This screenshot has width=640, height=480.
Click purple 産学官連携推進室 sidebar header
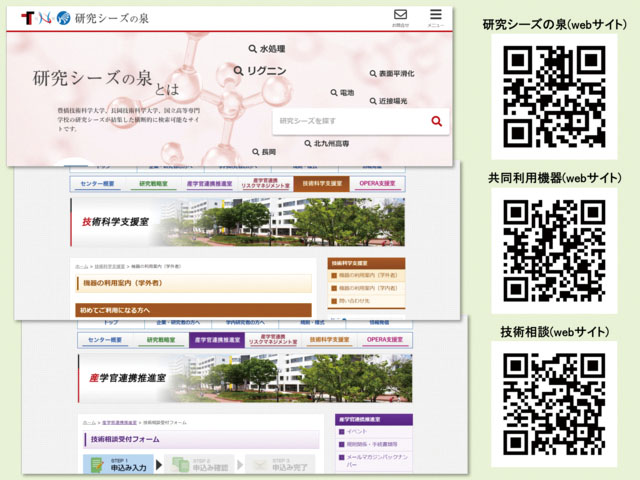[374, 420]
